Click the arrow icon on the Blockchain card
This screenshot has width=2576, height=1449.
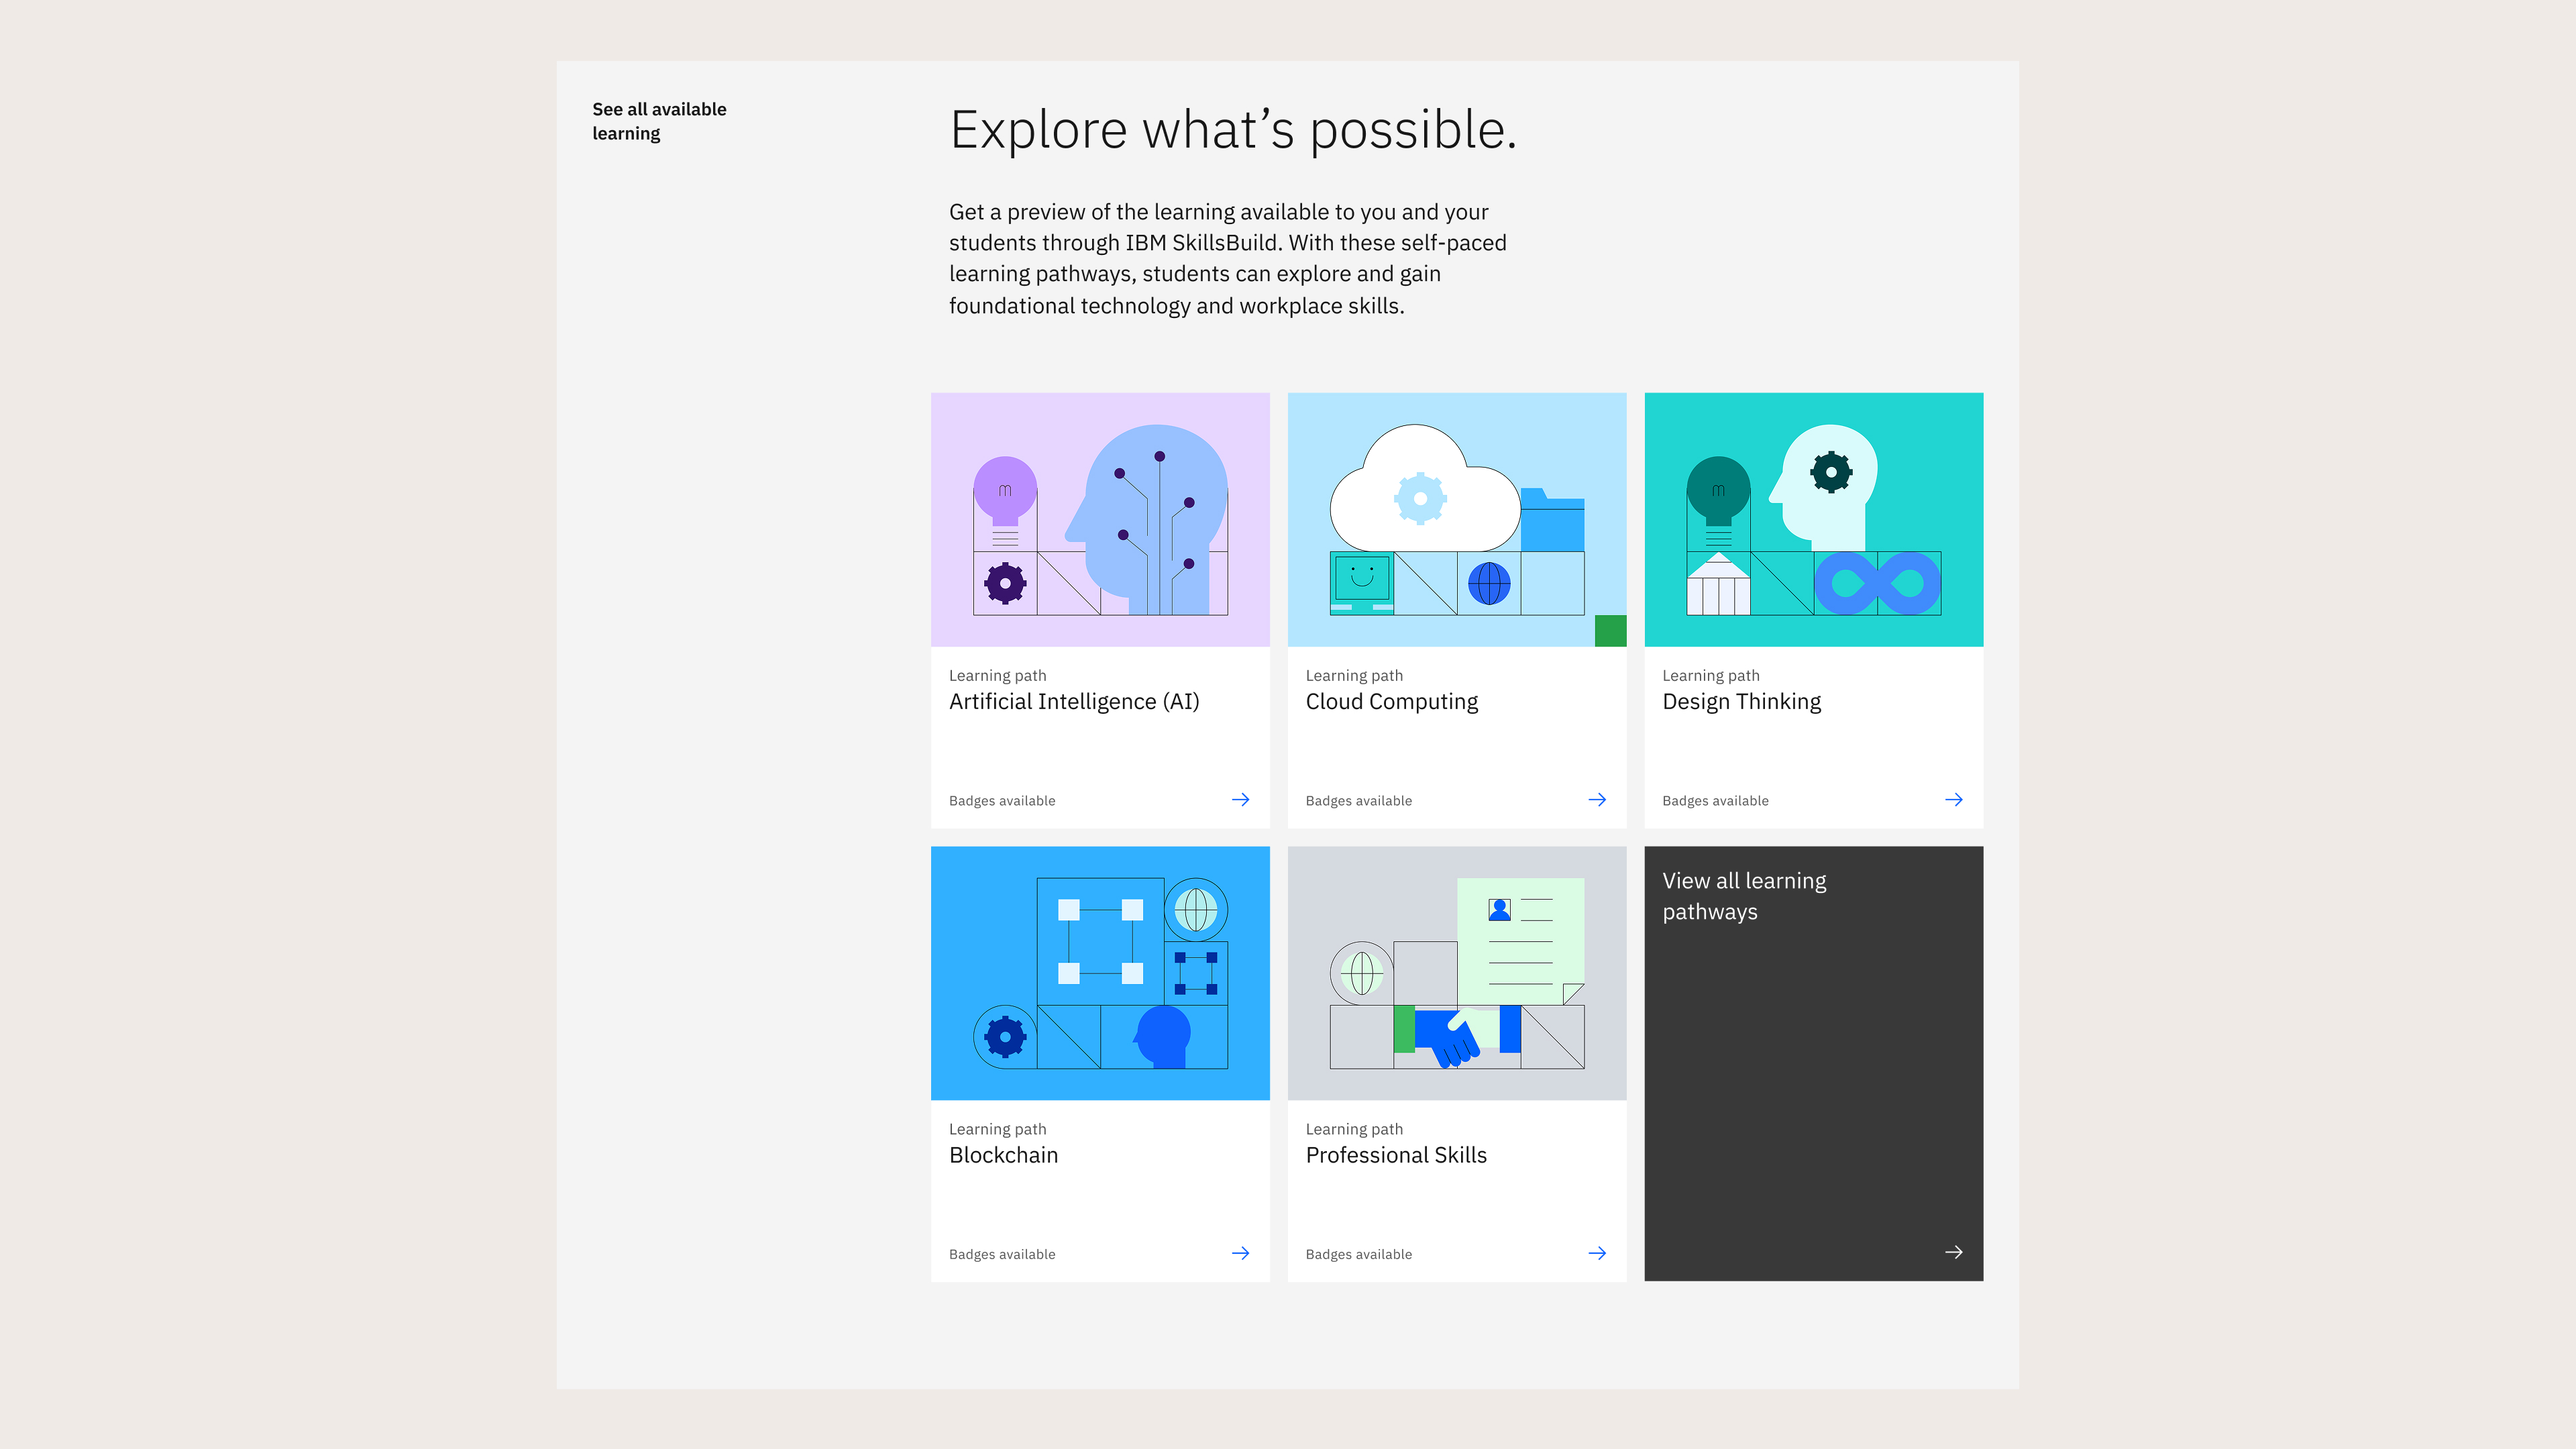pos(1240,1253)
